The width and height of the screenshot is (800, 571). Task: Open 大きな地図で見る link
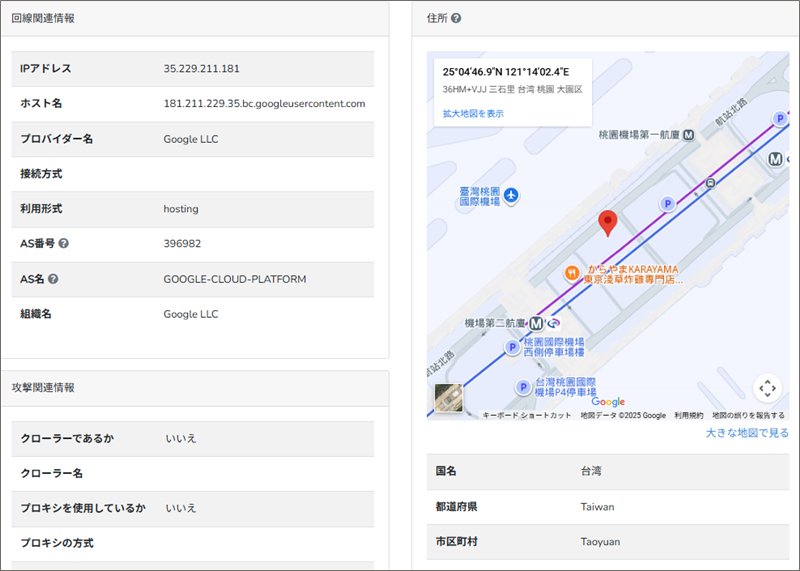coord(746,433)
